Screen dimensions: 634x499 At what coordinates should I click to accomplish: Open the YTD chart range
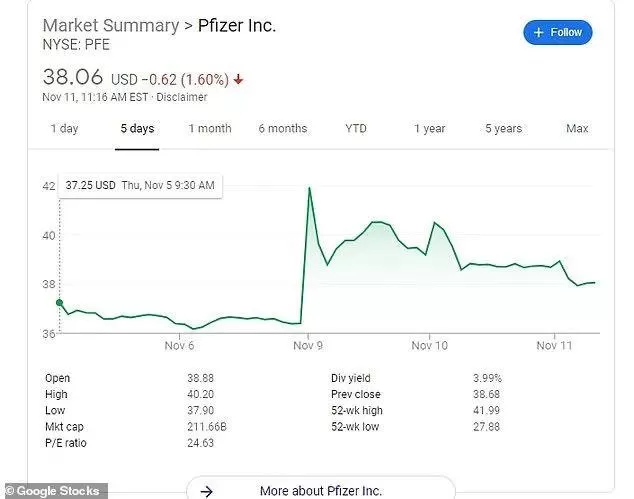coord(356,129)
